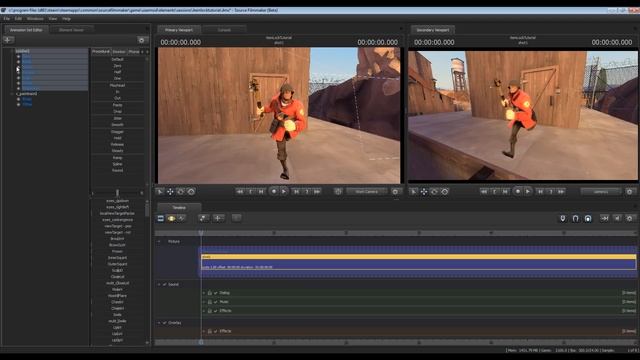This screenshot has width=640, height=360.
Task: Play the sequence in Secondary Viewport
Action: pos(528,191)
